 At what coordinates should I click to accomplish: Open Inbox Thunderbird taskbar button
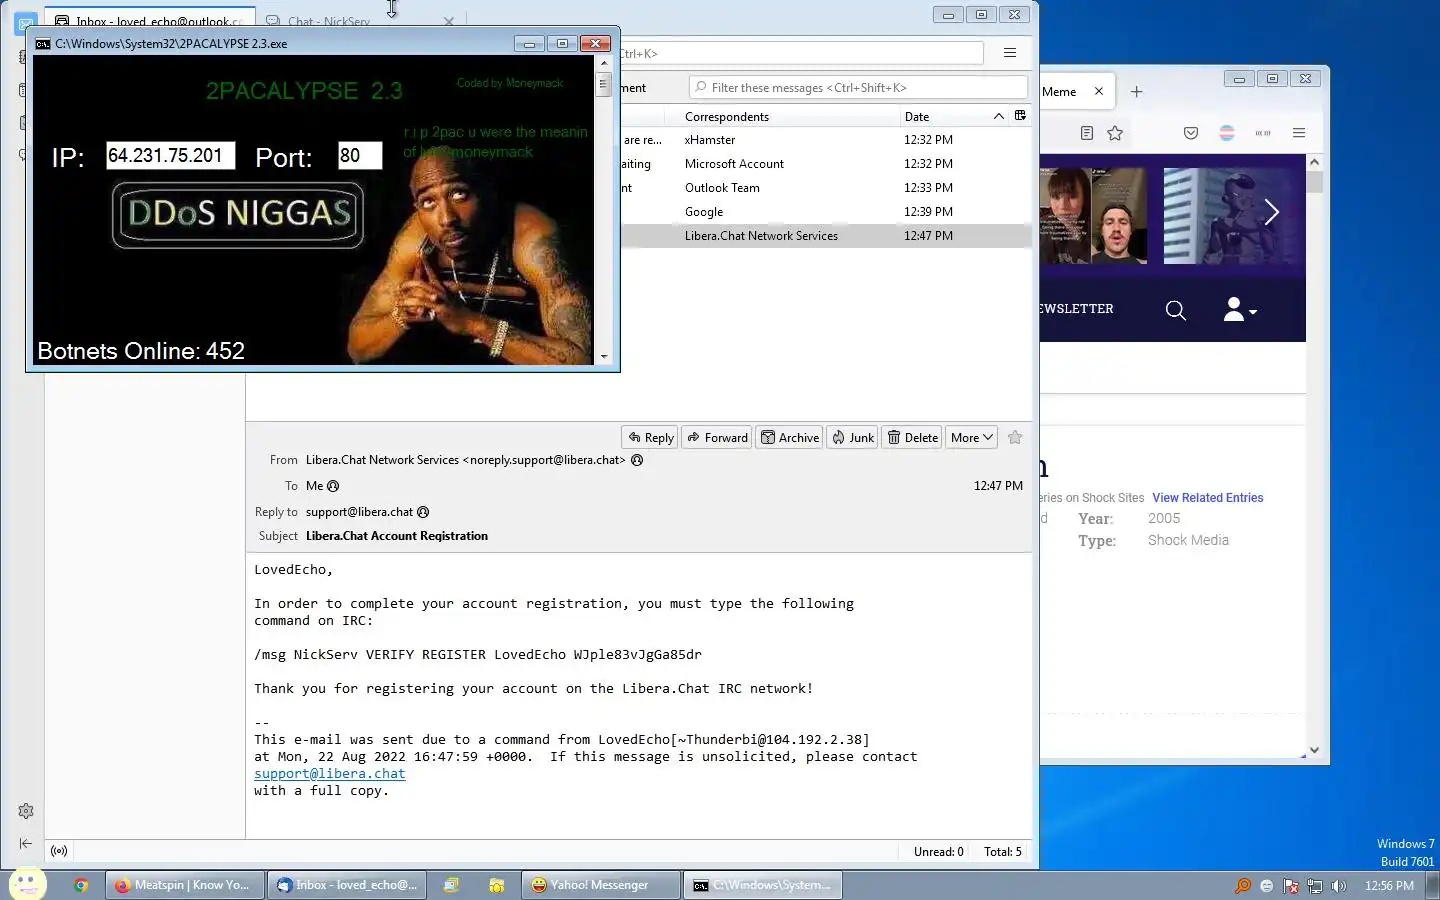(x=347, y=885)
